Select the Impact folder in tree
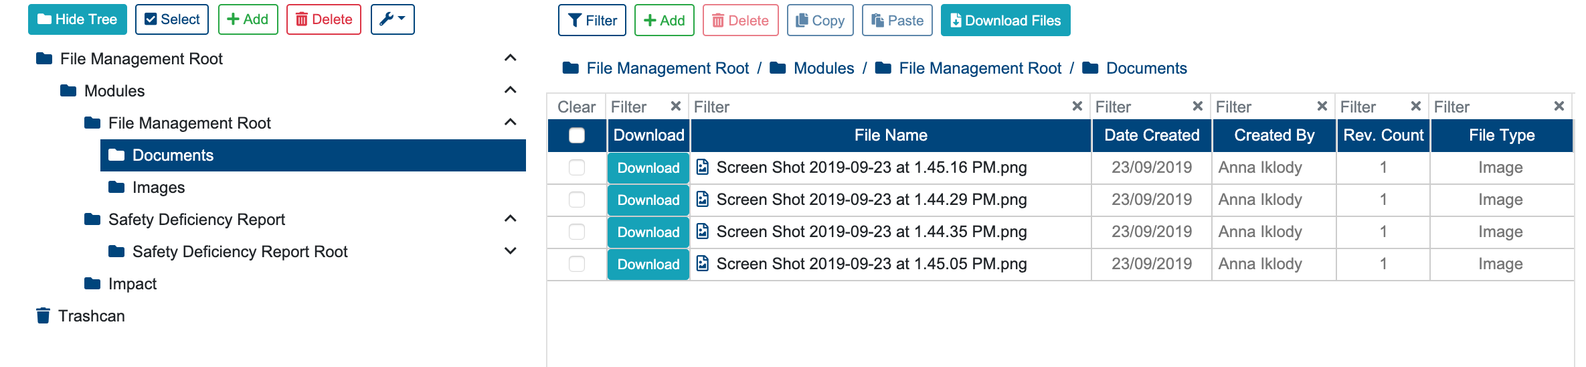This screenshot has width=1586, height=367. [x=132, y=284]
